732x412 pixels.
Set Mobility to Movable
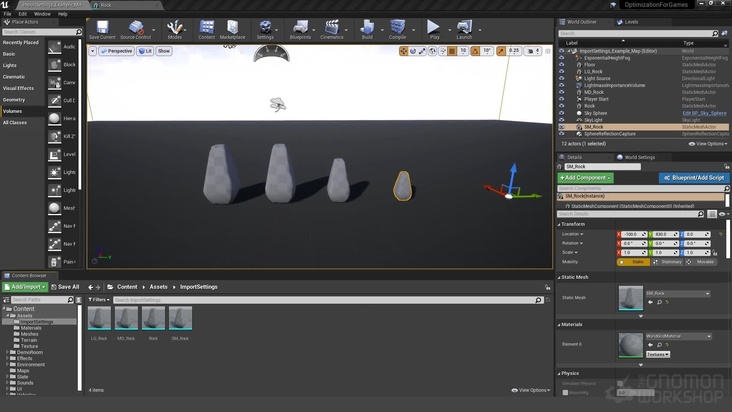[702, 262]
